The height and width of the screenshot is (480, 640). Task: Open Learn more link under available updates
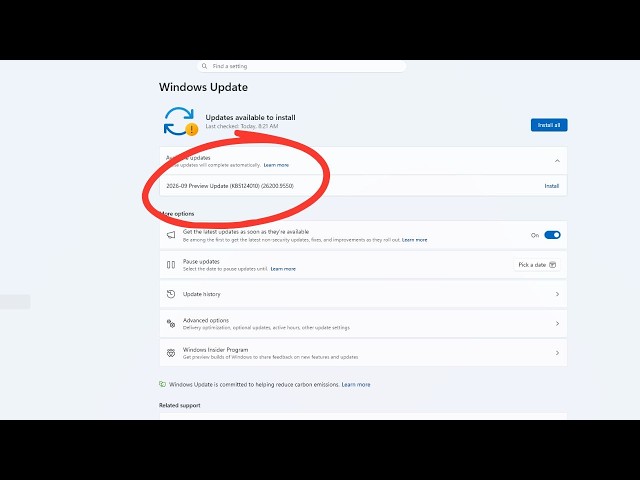276,165
